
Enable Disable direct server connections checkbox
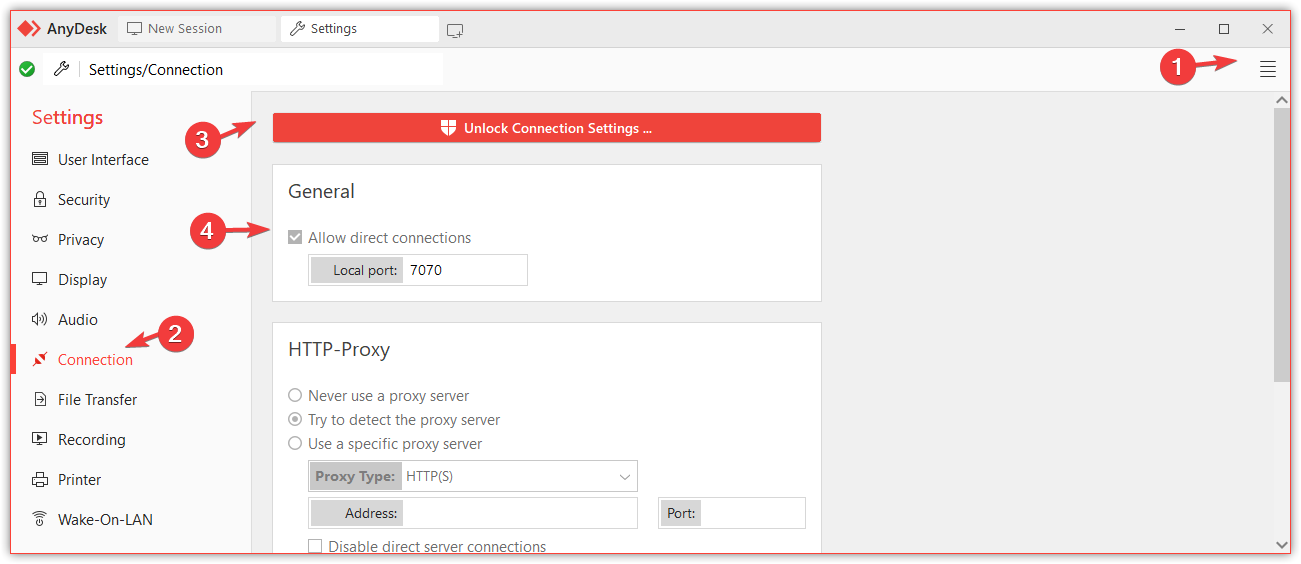[315, 547]
